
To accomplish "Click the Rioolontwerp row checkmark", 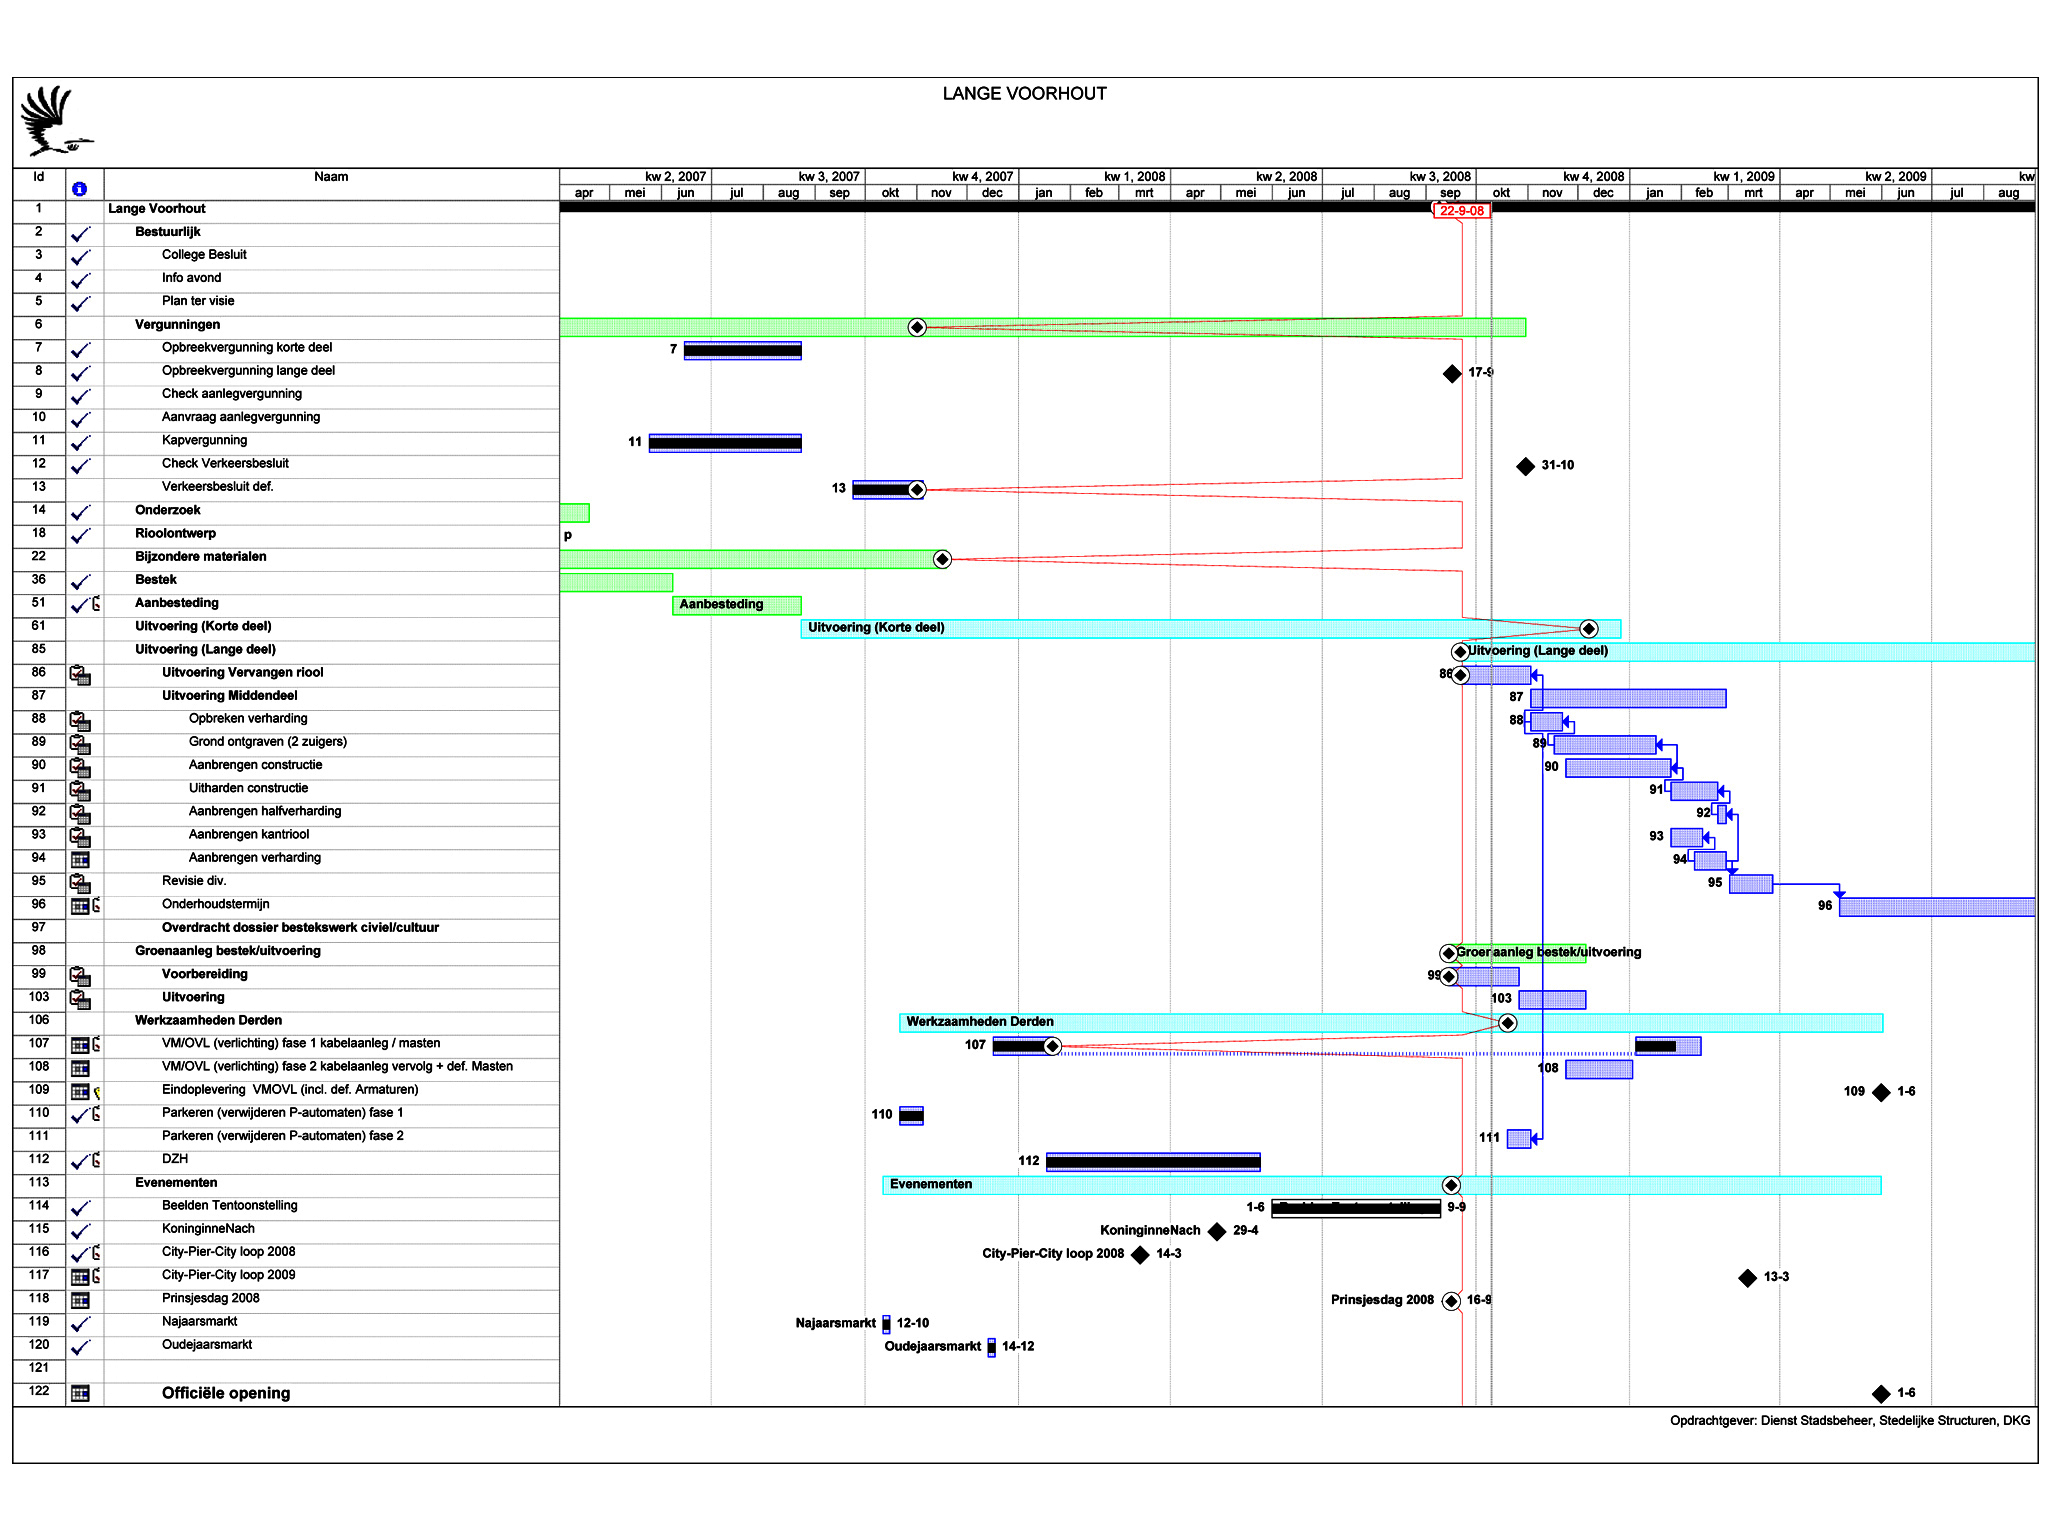I will tap(81, 535).
